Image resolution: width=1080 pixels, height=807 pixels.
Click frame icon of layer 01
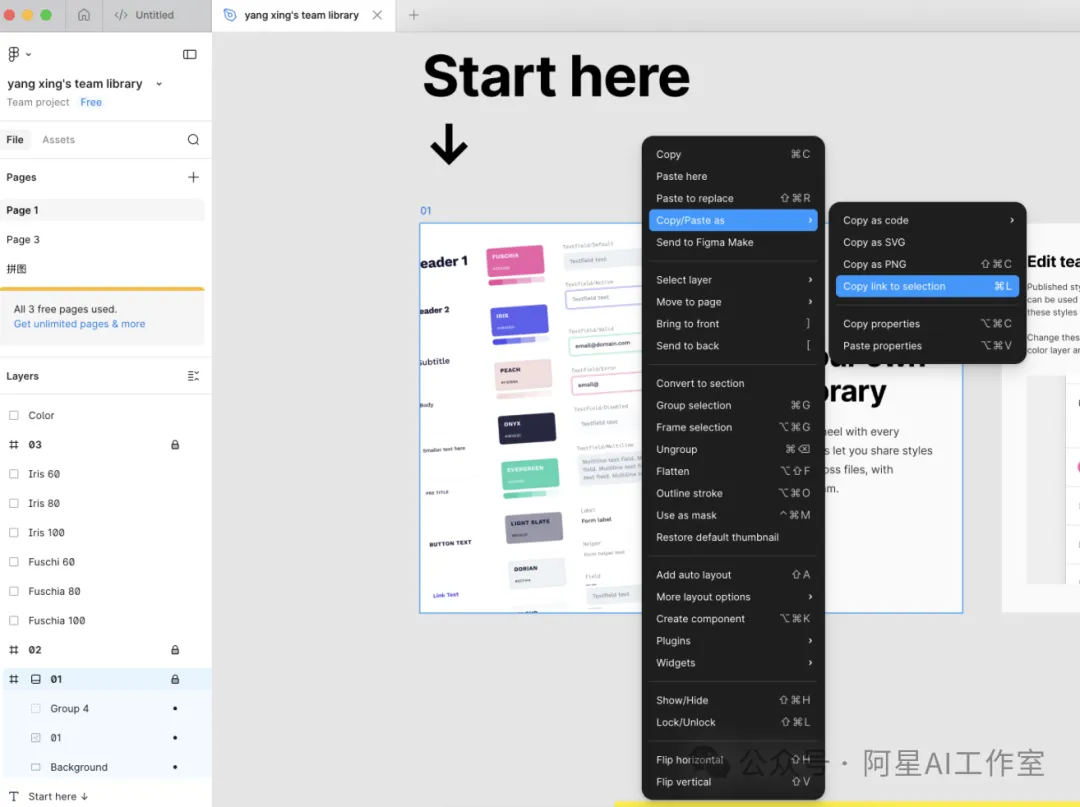pyautogui.click(x=14, y=679)
